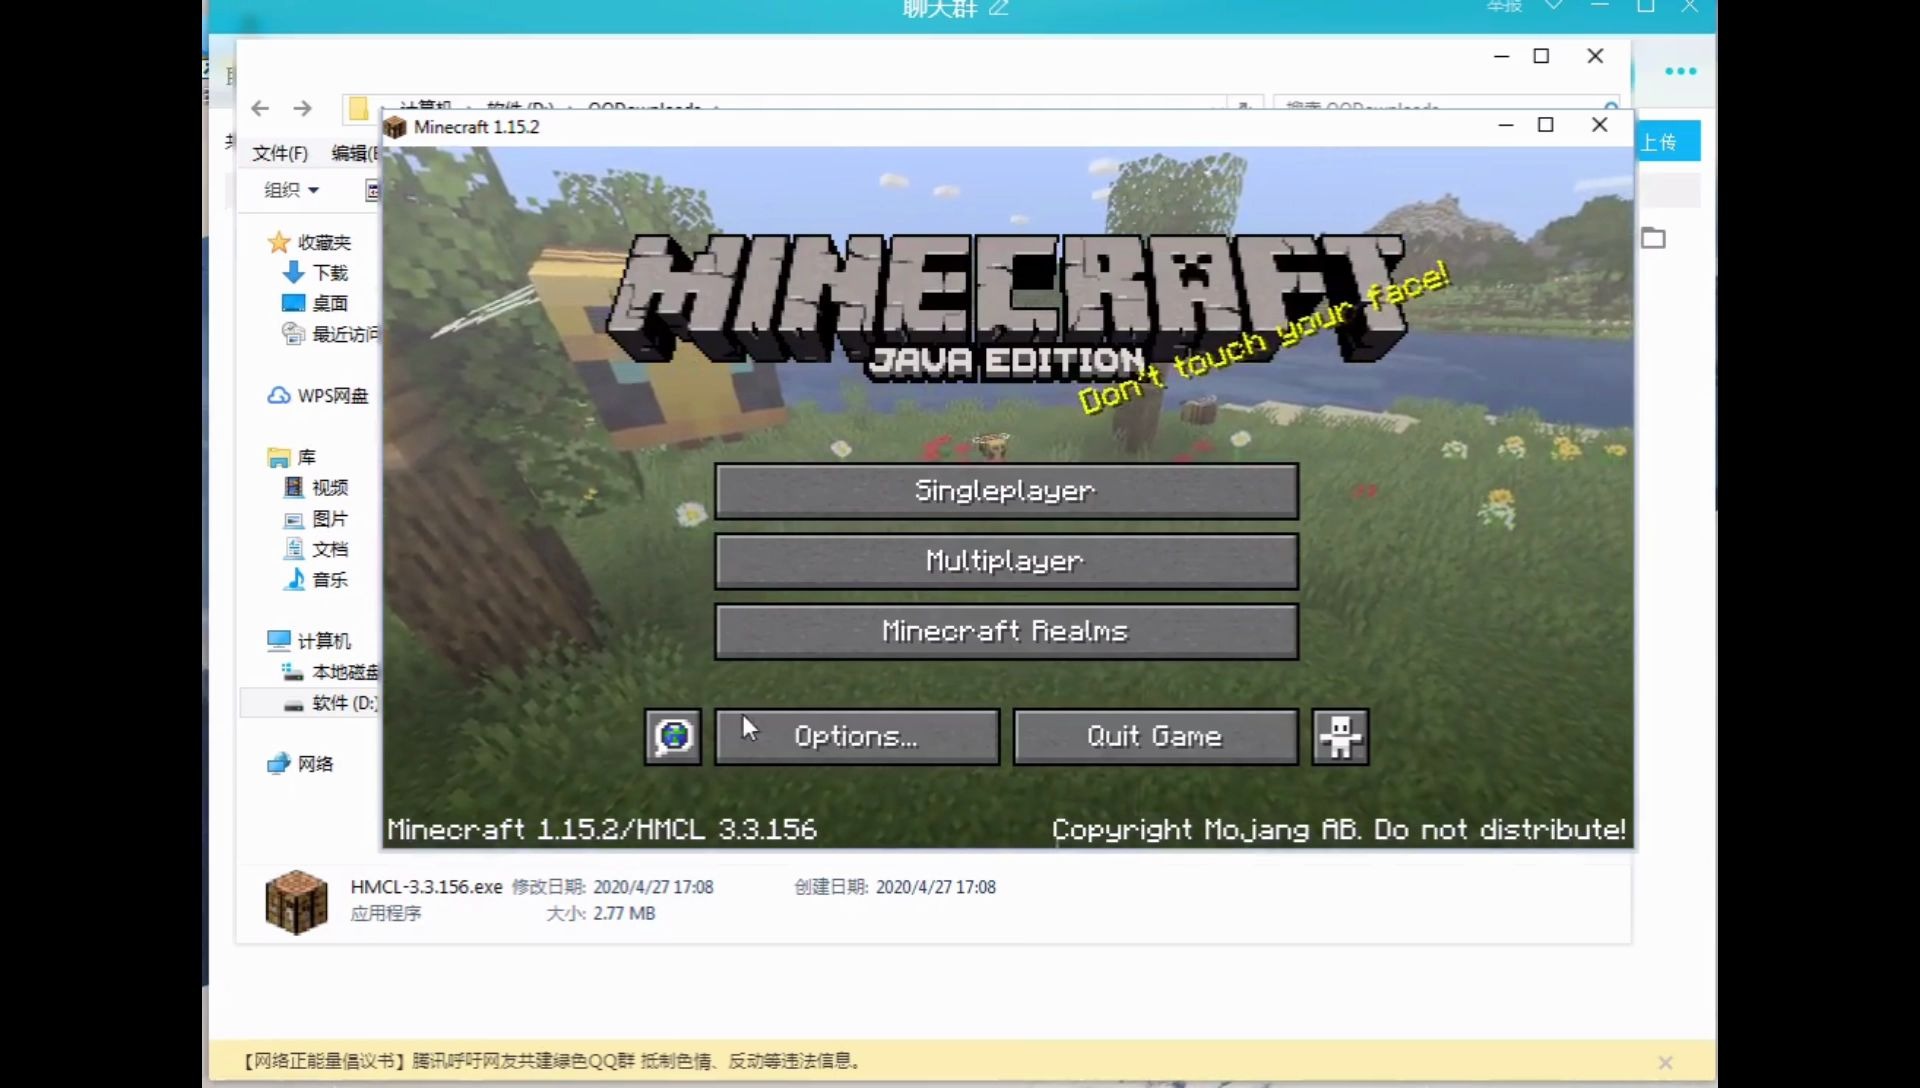Click the 网络 network icon

point(279,764)
